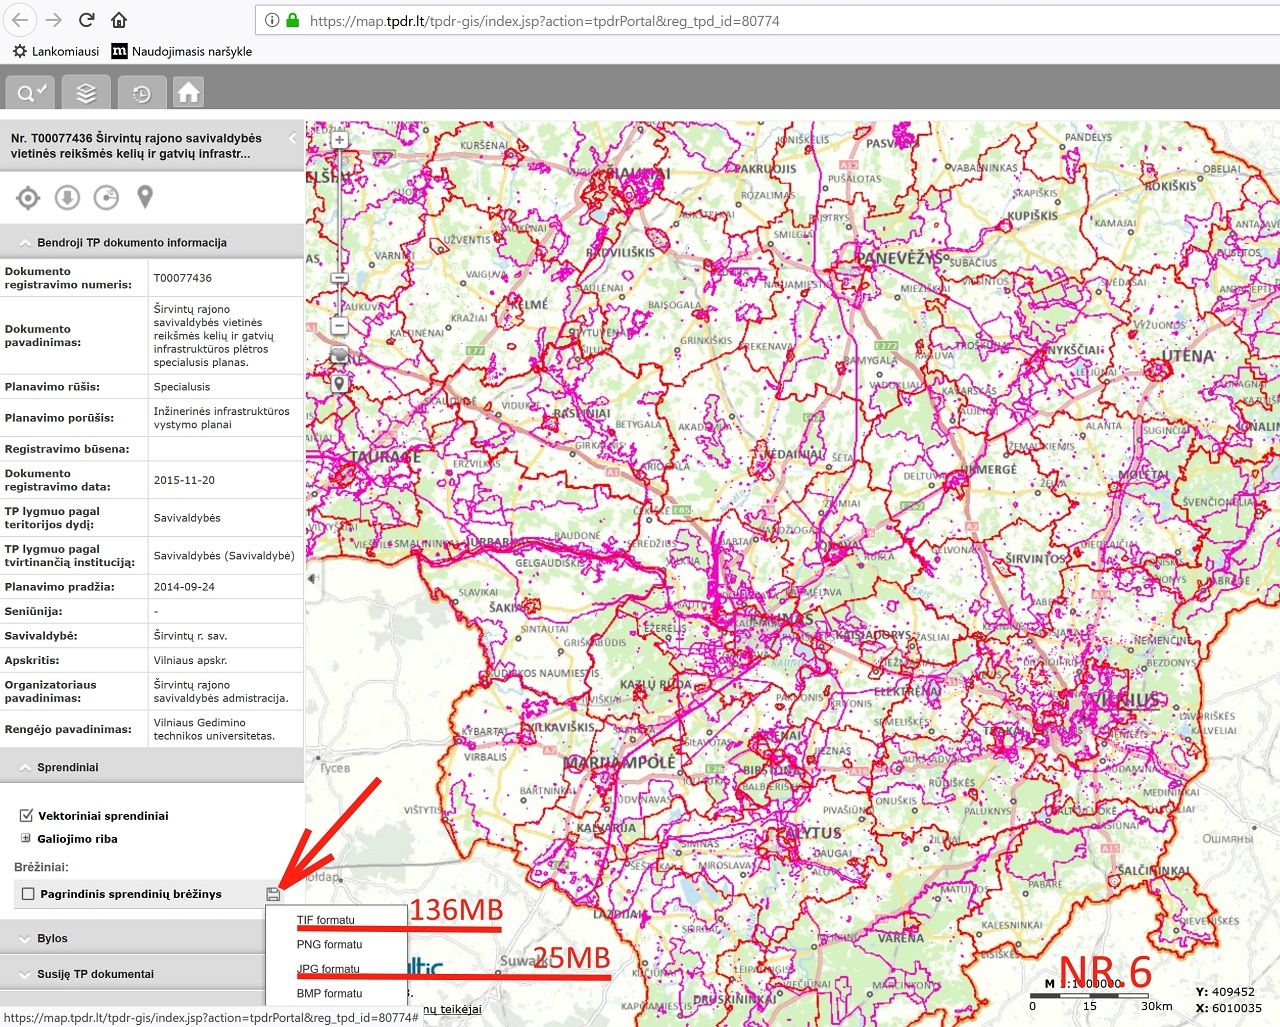Click the registration date 2015-11-20
The width and height of the screenshot is (1280, 1027).
pos(184,480)
